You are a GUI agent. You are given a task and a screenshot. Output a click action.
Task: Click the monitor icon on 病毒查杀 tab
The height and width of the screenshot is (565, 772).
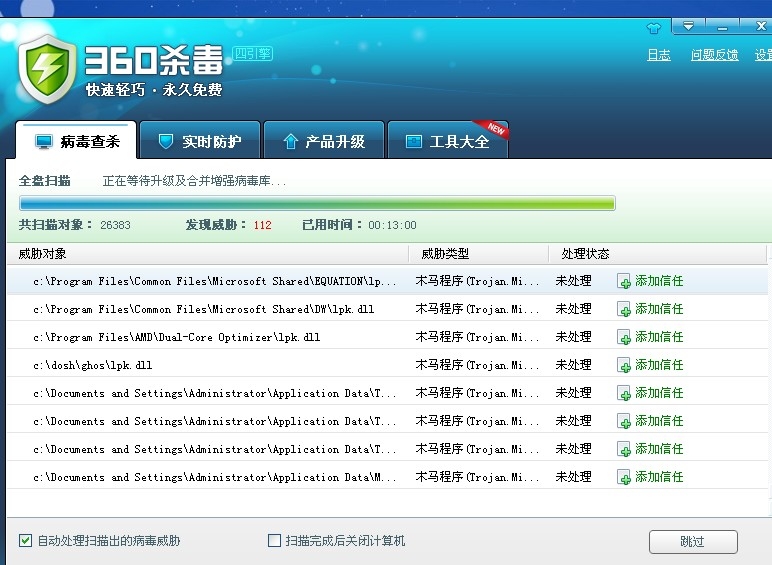click(x=44, y=142)
